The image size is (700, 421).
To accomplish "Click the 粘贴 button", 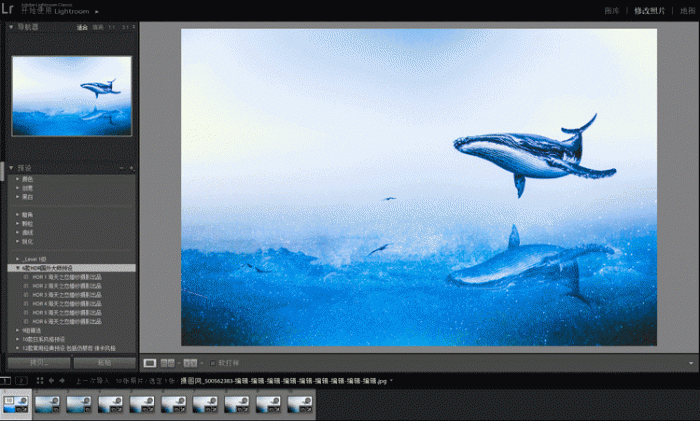I will 104,363.
